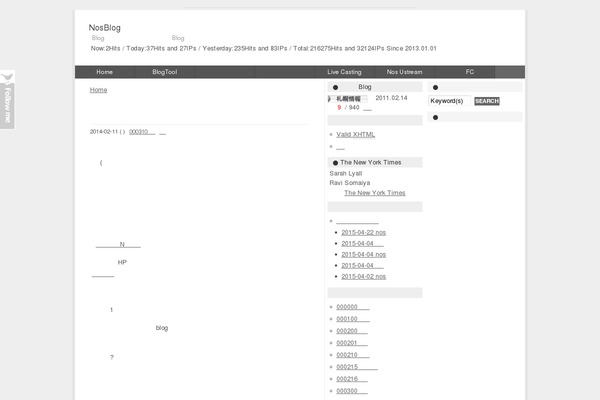Click the Home breadcrumb link
Image resolution: width=600 pixels, height=400 pixels.
(x=98, y=90)
